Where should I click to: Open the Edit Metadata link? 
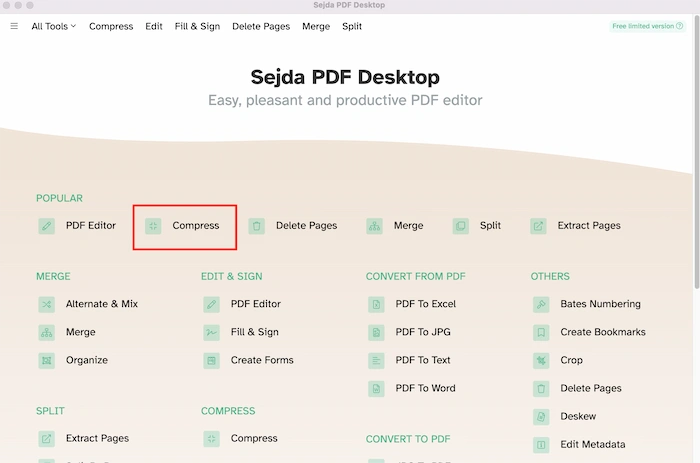[593, 445]
